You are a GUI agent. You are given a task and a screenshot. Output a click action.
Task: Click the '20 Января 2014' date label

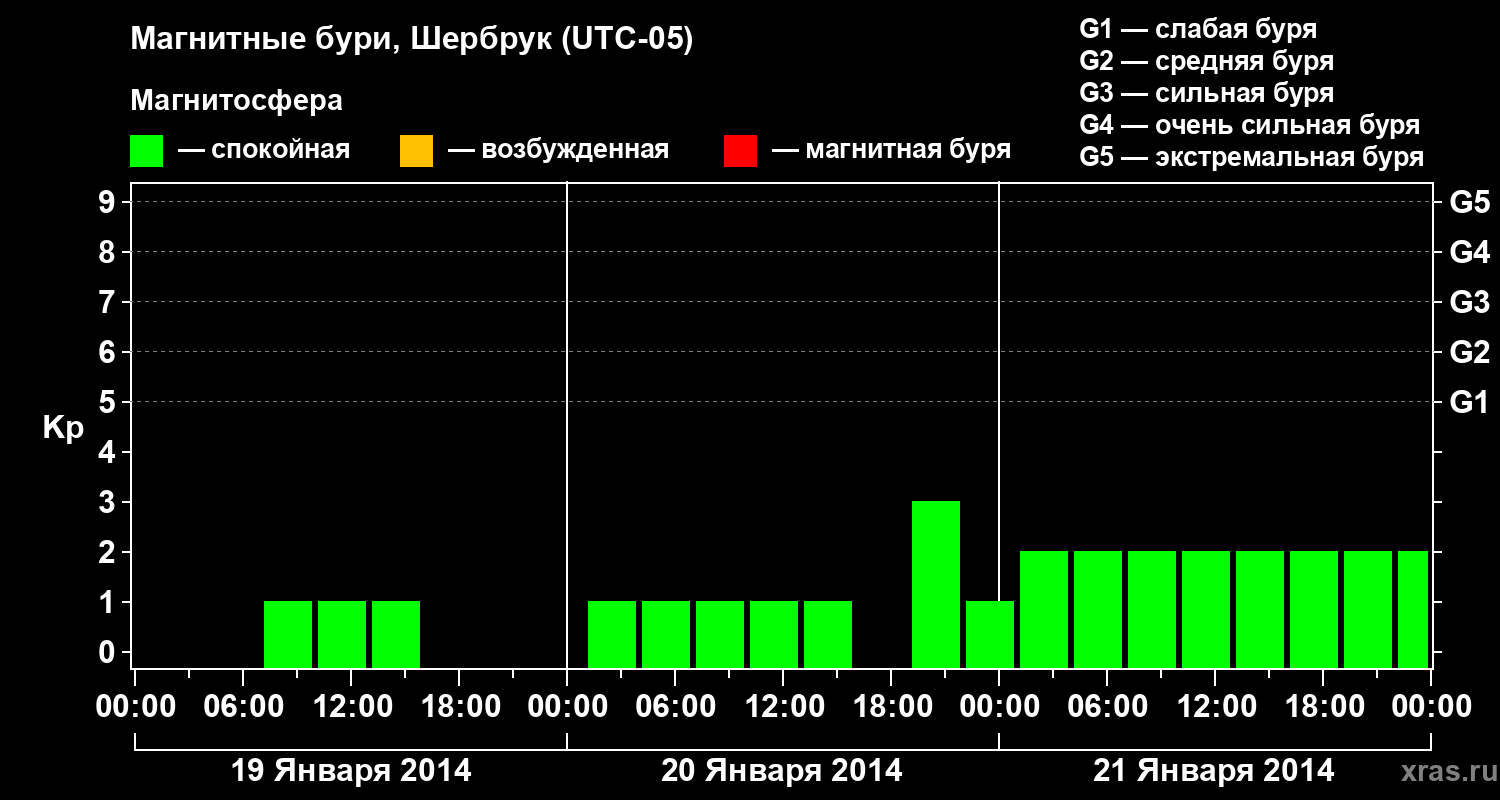tap(782, 771)
